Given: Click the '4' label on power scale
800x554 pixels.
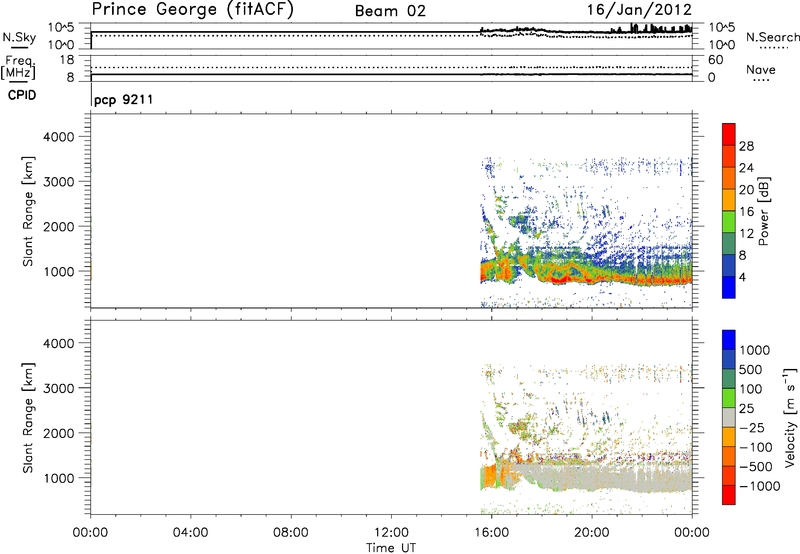Looking at the screenshot, I should pyautogui.click(x=743, y=277).
